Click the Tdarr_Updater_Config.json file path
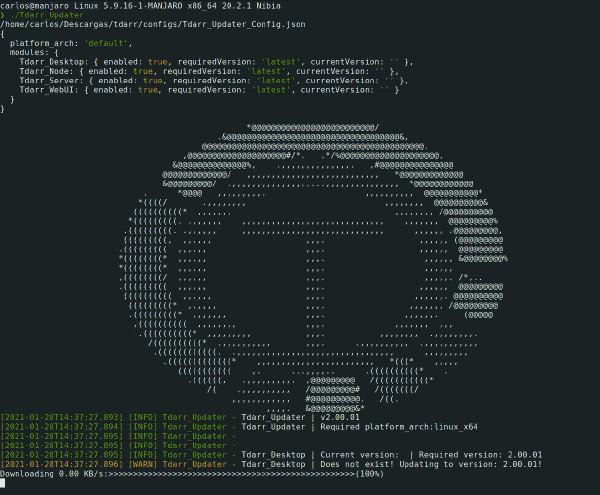Image resolution: width=600 pixels, height=495 pixels. (153, 24)
